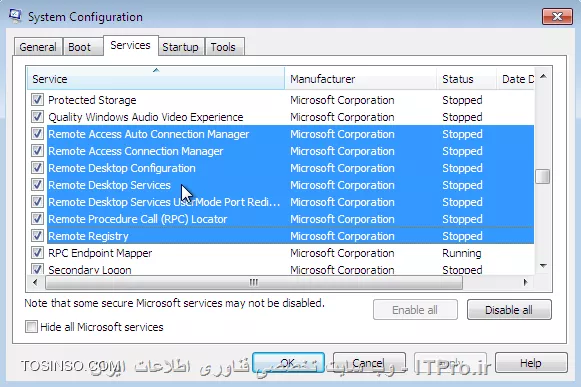
Task: Uncheck Remote Procedure Call (RPC) Locator
Action: click(37, 219)
